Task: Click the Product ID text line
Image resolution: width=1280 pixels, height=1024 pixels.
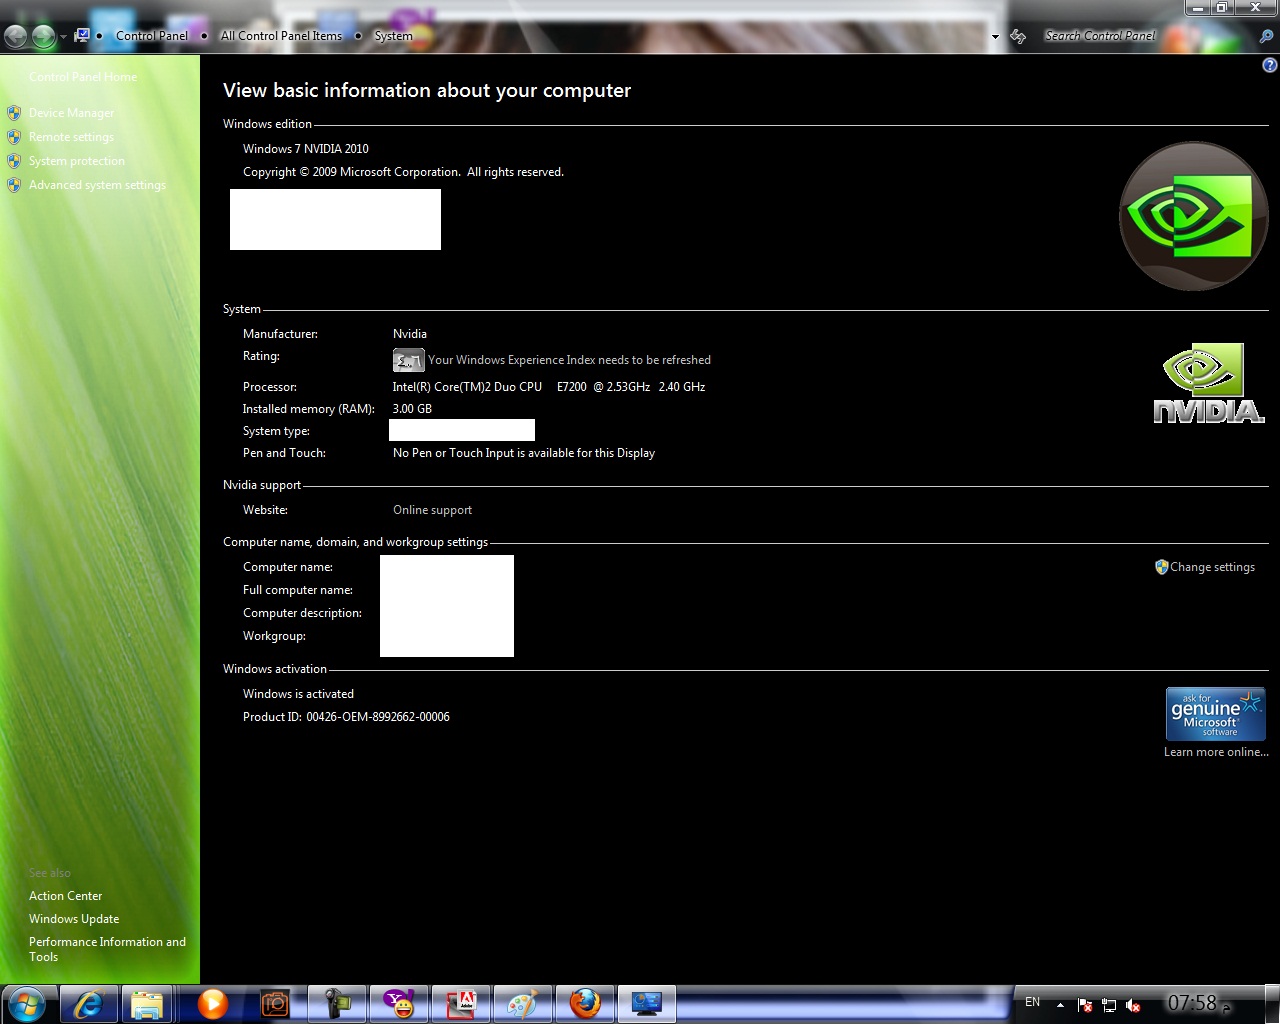Action: pyautogui.click(x=346, y=717)
